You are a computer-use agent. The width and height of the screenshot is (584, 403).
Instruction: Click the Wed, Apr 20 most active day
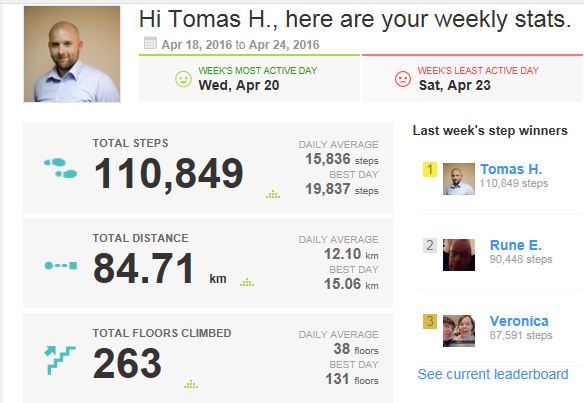(x=239, y=85)
